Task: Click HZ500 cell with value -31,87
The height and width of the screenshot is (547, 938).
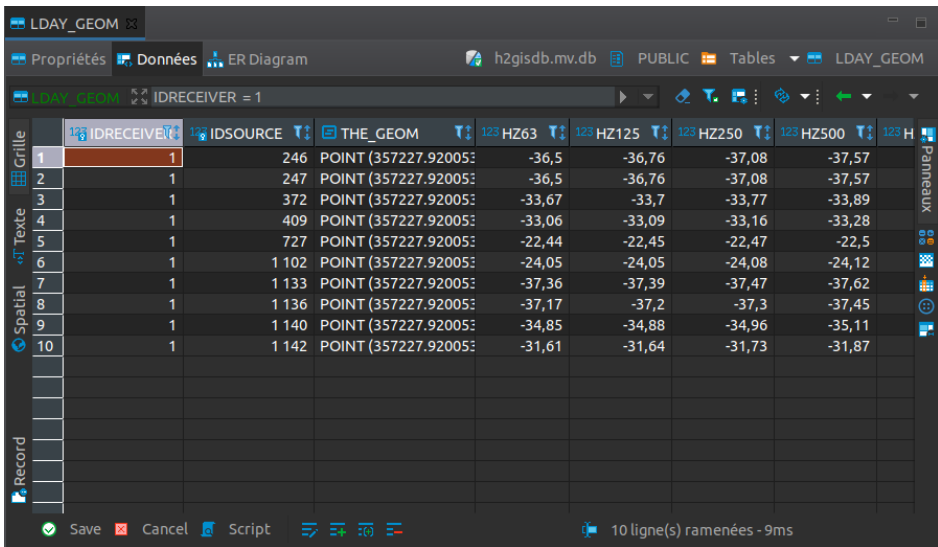Action: point(826,346)
